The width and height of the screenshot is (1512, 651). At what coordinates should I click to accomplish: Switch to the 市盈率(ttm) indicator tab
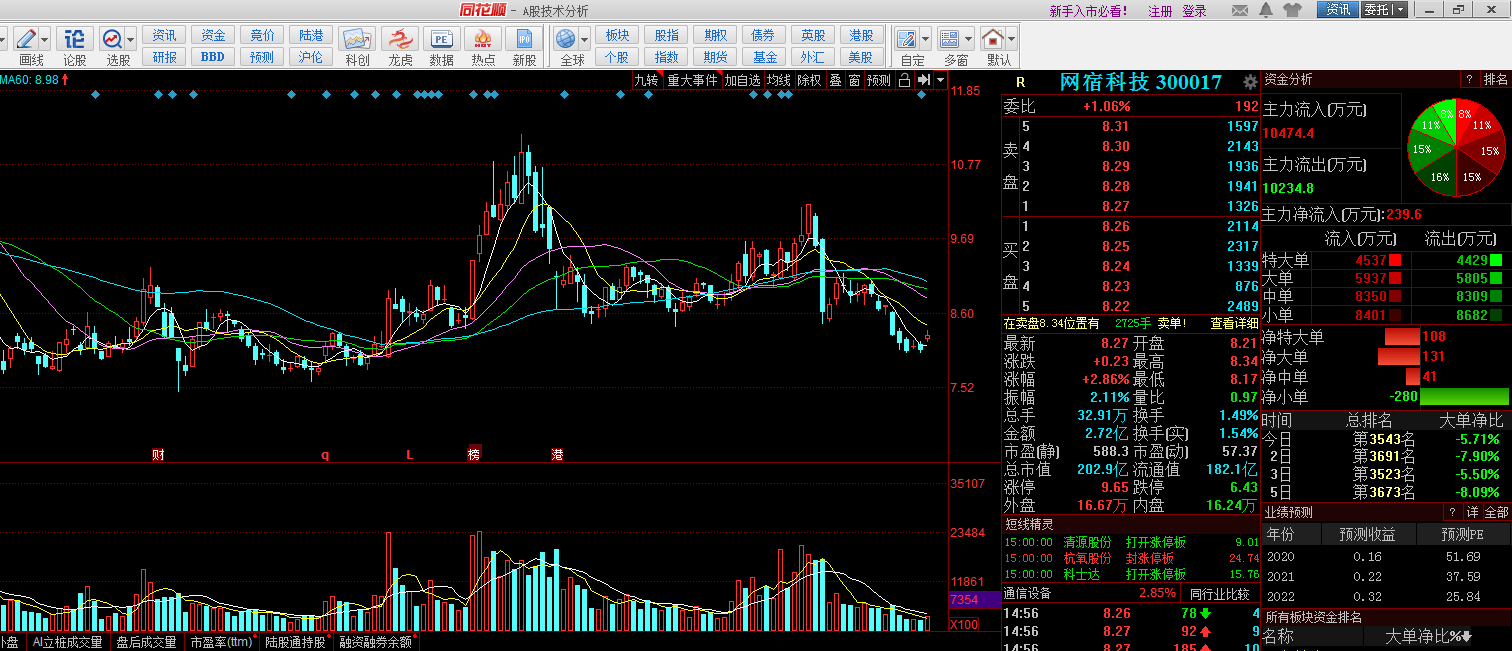[x=221, y=642]
